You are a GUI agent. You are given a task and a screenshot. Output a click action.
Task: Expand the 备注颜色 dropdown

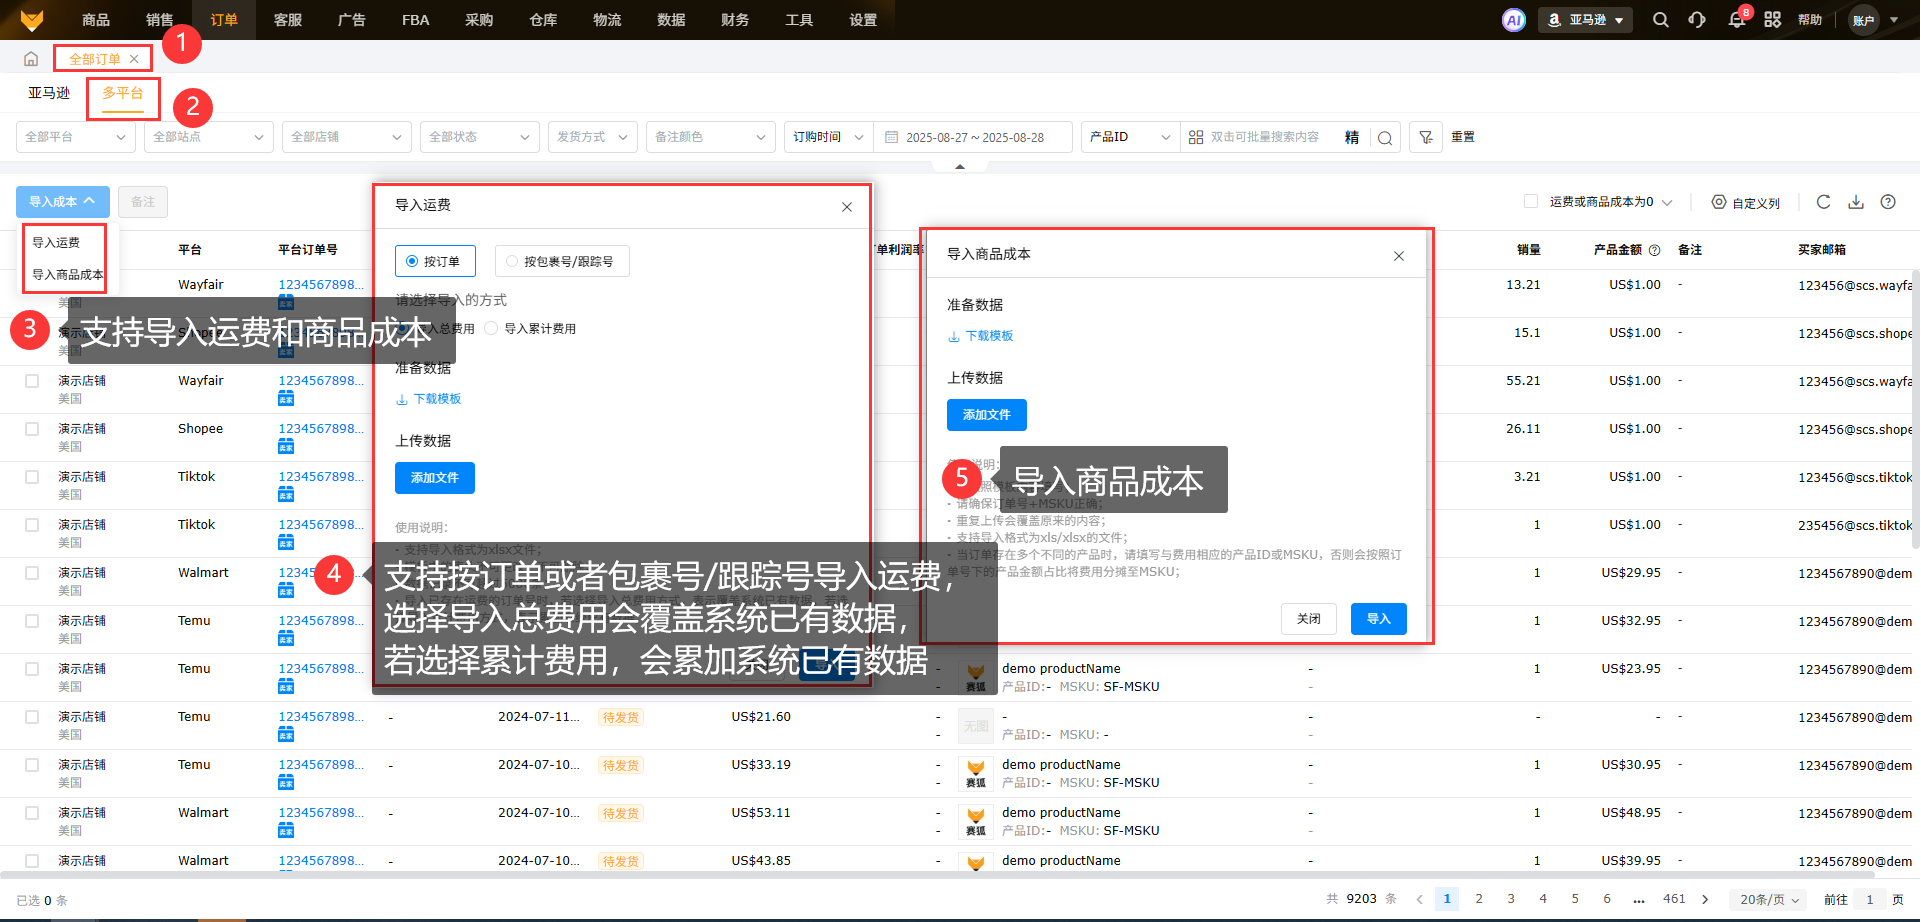tap(710, 137)
